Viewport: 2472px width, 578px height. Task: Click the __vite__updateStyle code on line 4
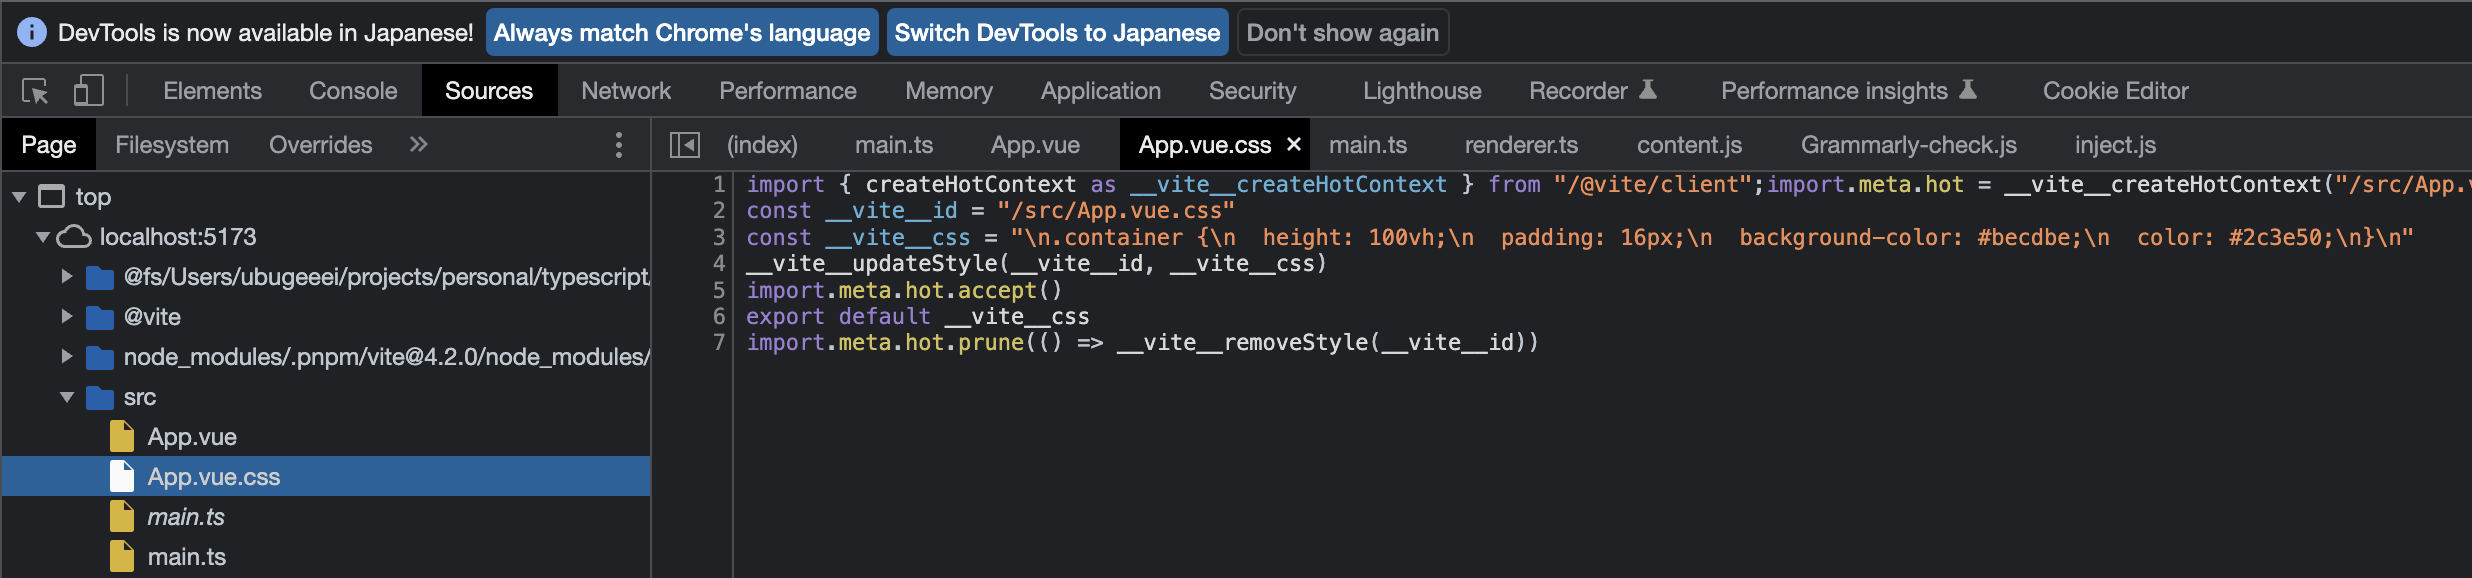[1036, 264]
